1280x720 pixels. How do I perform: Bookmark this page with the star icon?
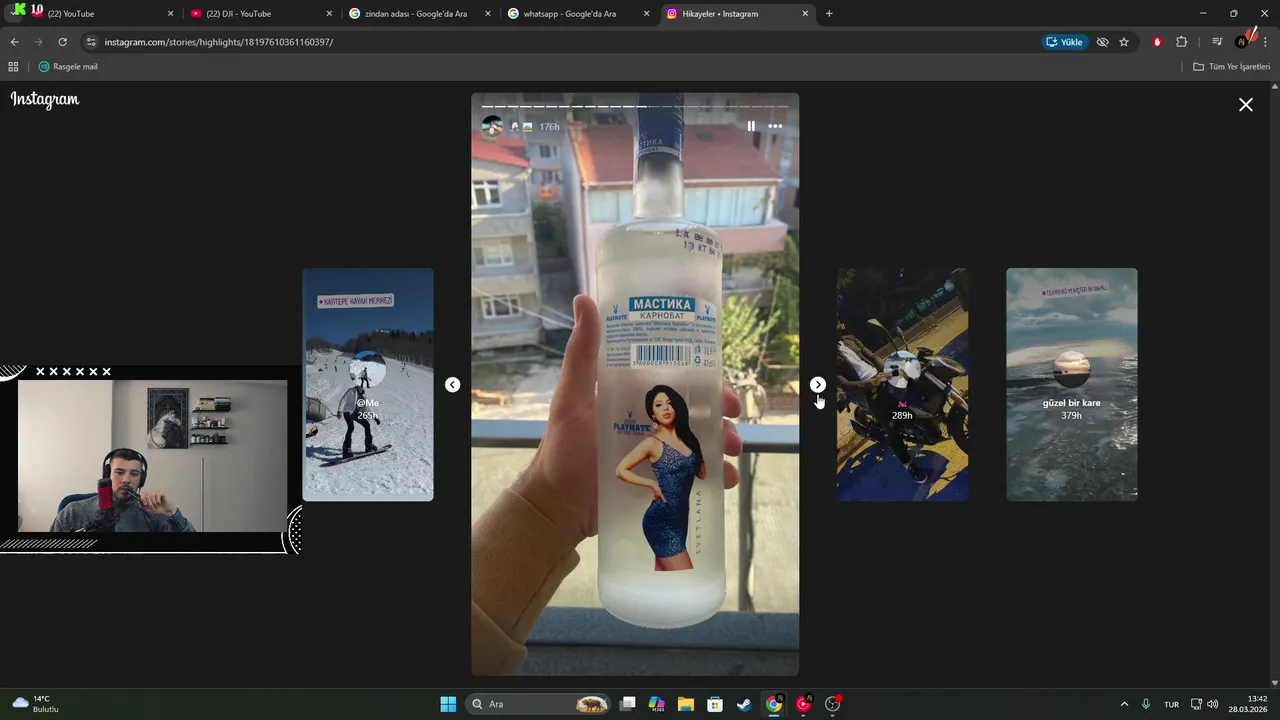coord(1124,42)
